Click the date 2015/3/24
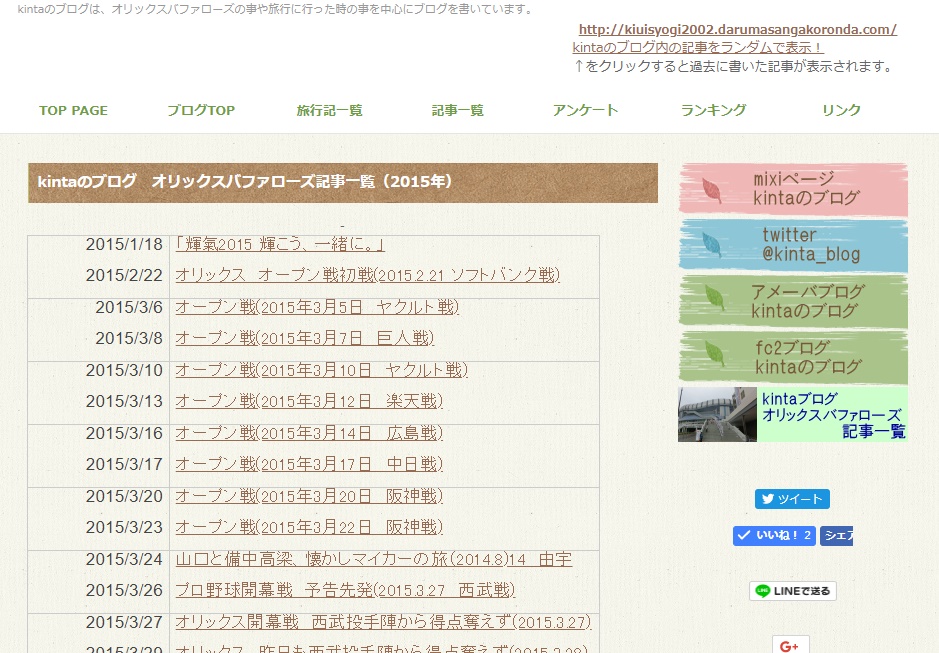The width and height of the screenshot is (939, 653). tap(124, 560)
